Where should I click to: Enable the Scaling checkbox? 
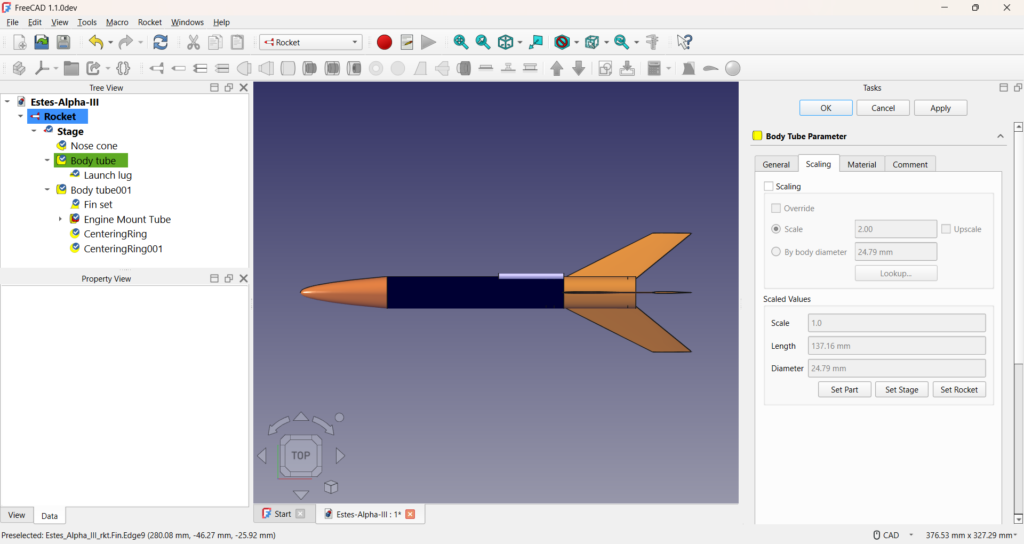769,186
